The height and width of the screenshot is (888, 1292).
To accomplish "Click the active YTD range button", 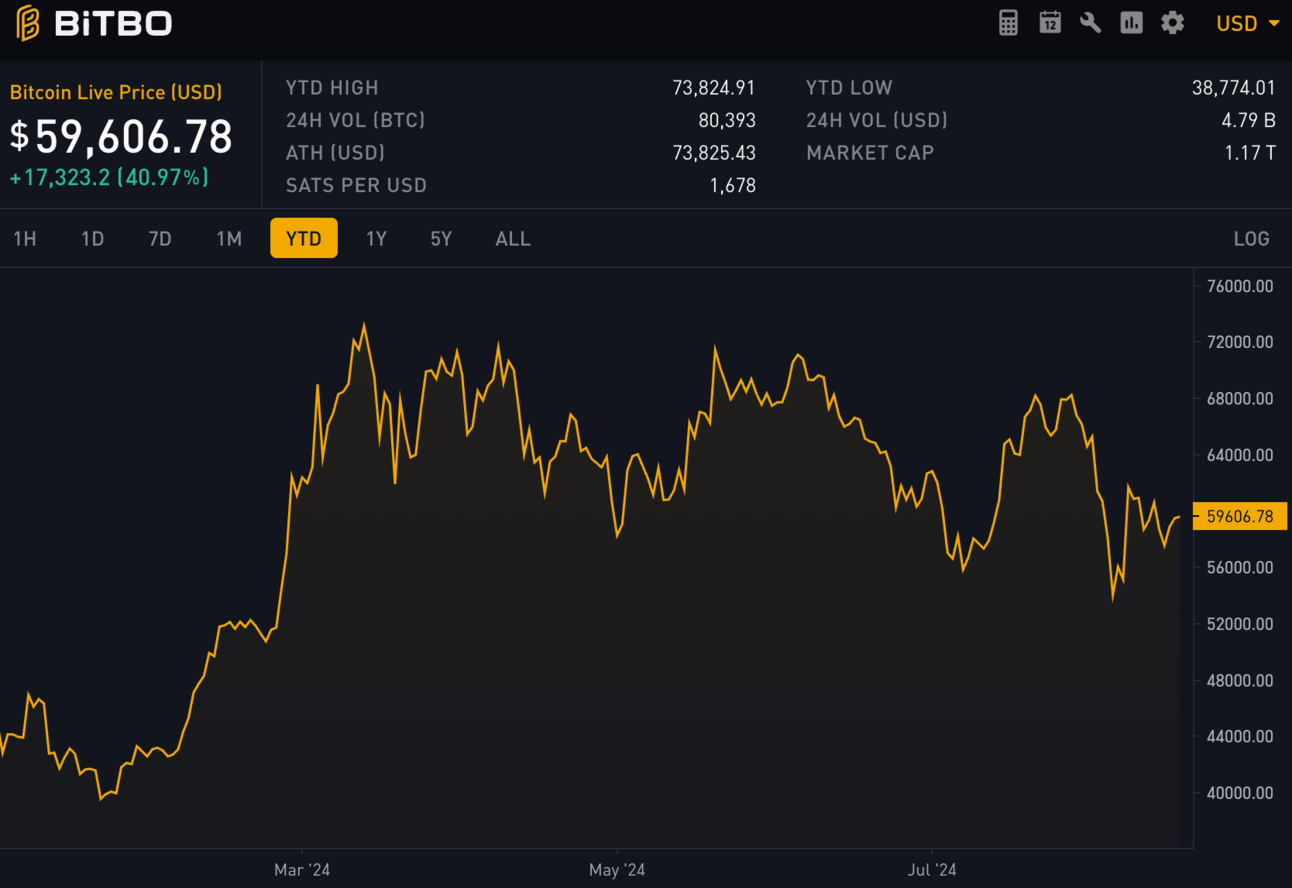I will 304,239.
